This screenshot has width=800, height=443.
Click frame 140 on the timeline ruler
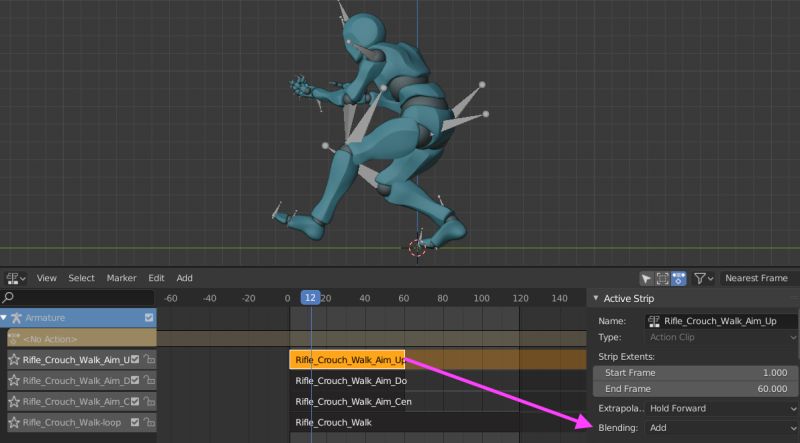coord(559,298)
